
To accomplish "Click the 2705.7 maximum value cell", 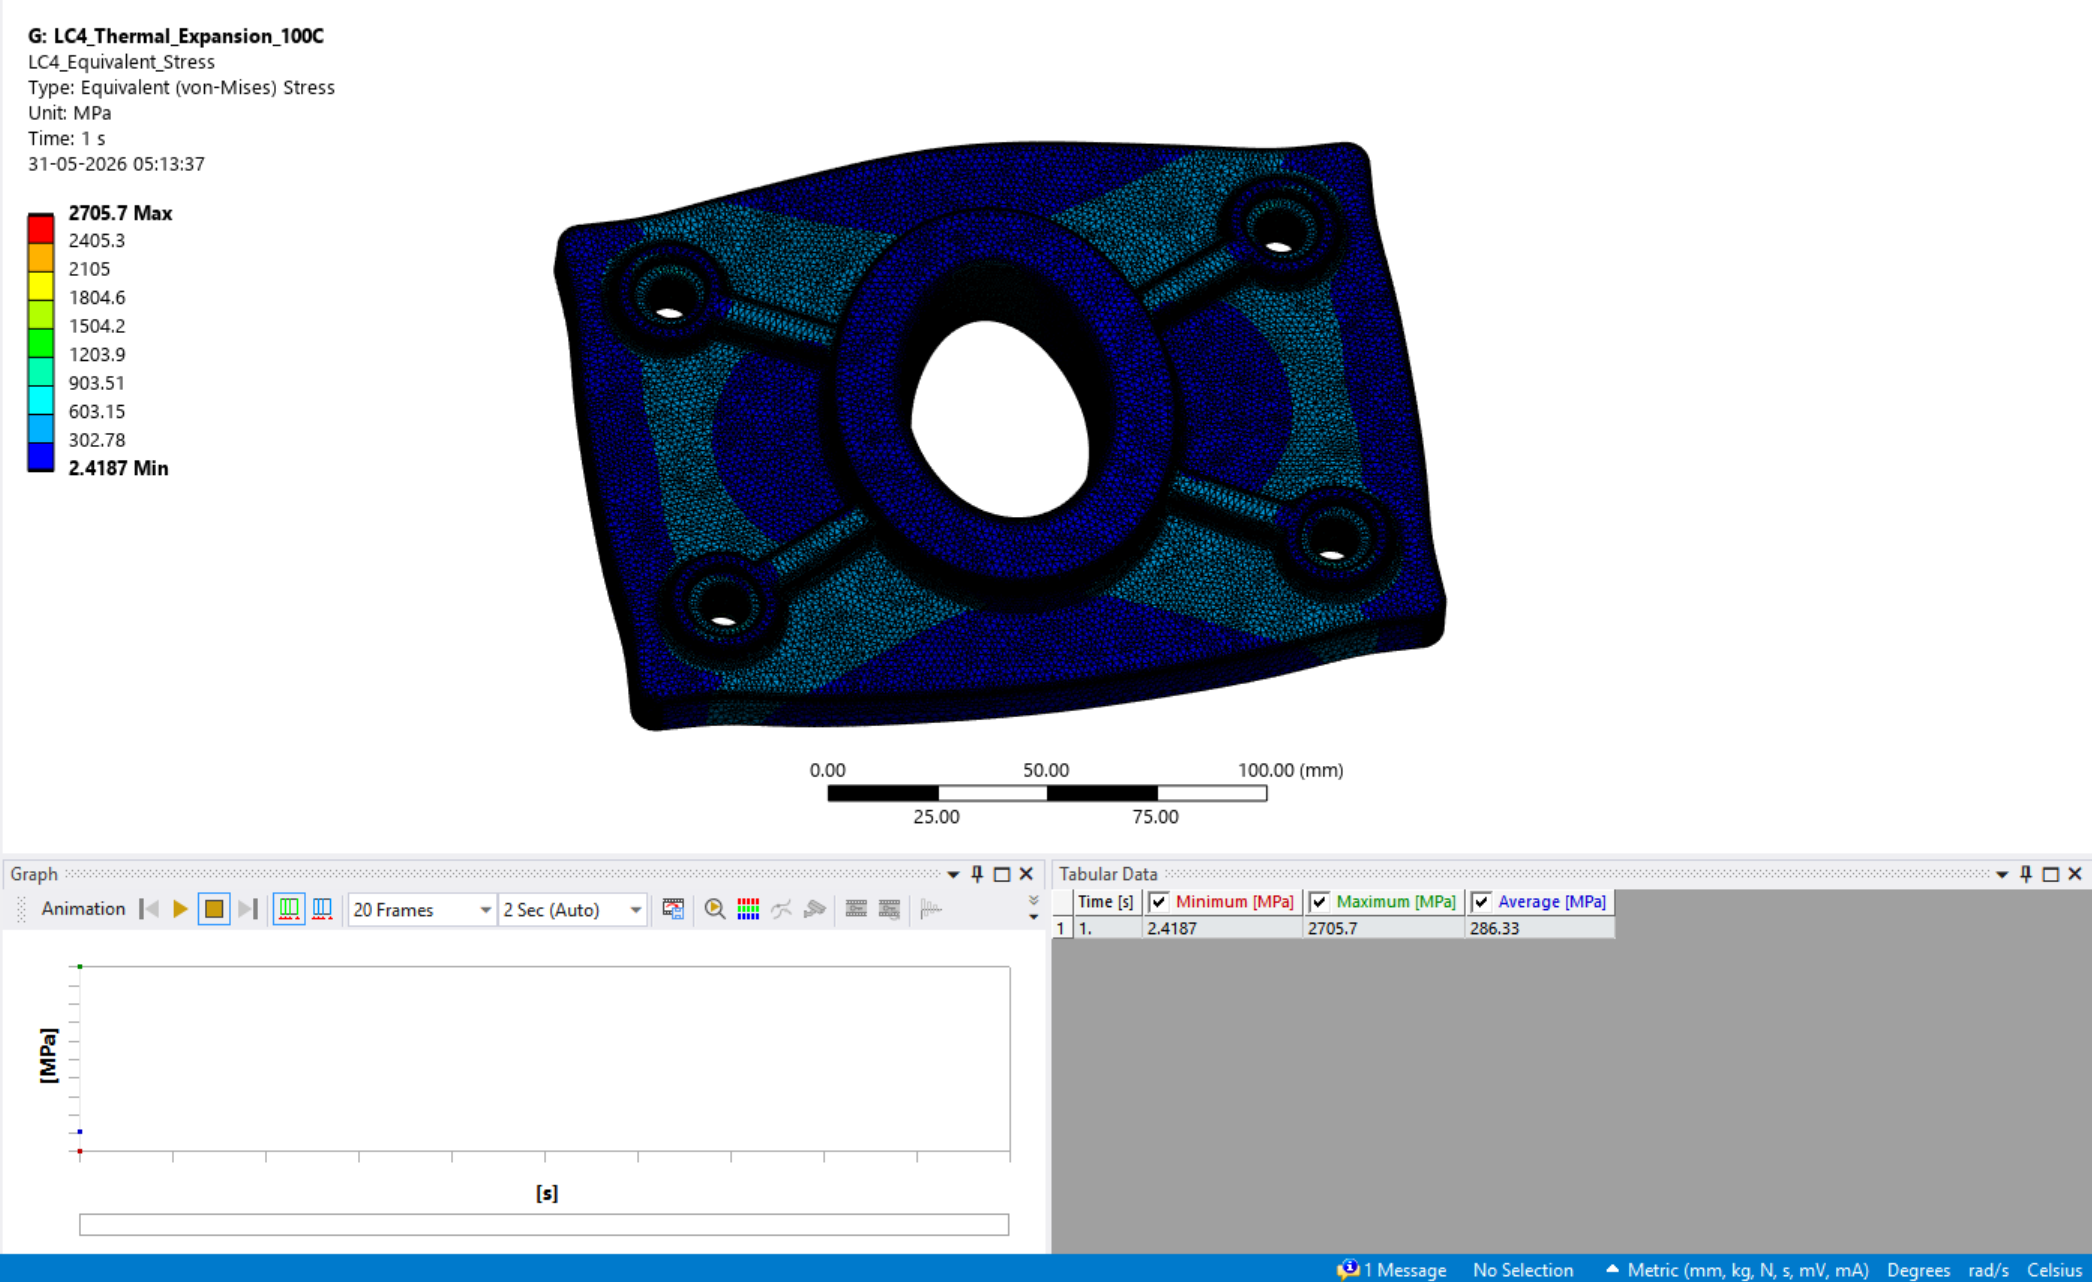I will pyautogui.click(x=1384, y=928).
